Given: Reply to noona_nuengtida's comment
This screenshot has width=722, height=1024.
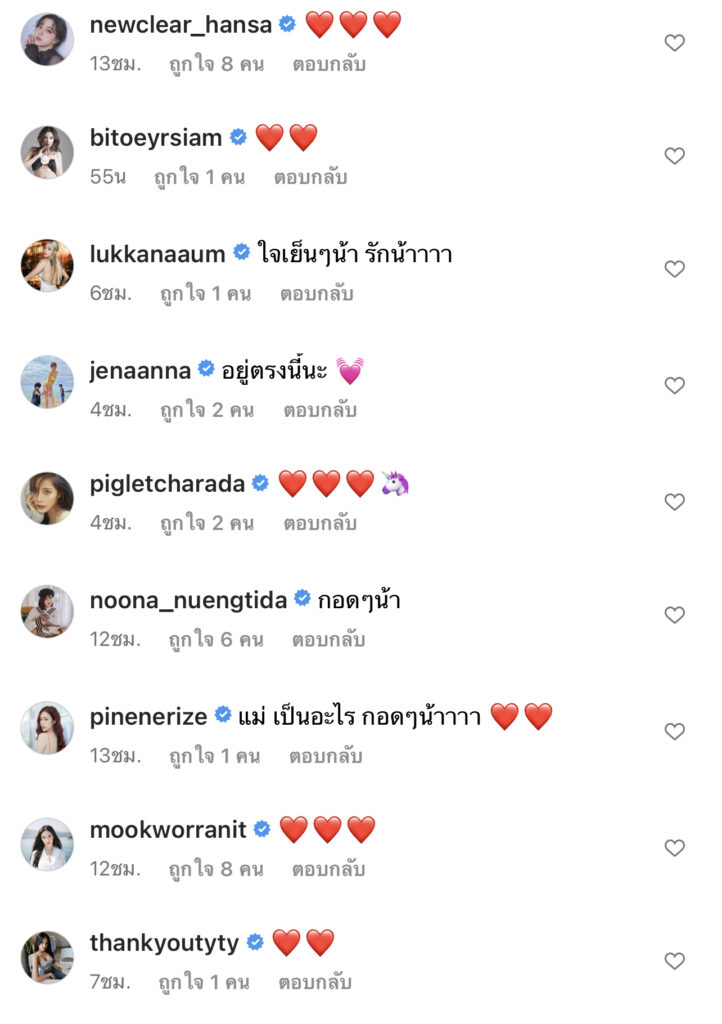Looking at the screenshot, I should (328, 639).
